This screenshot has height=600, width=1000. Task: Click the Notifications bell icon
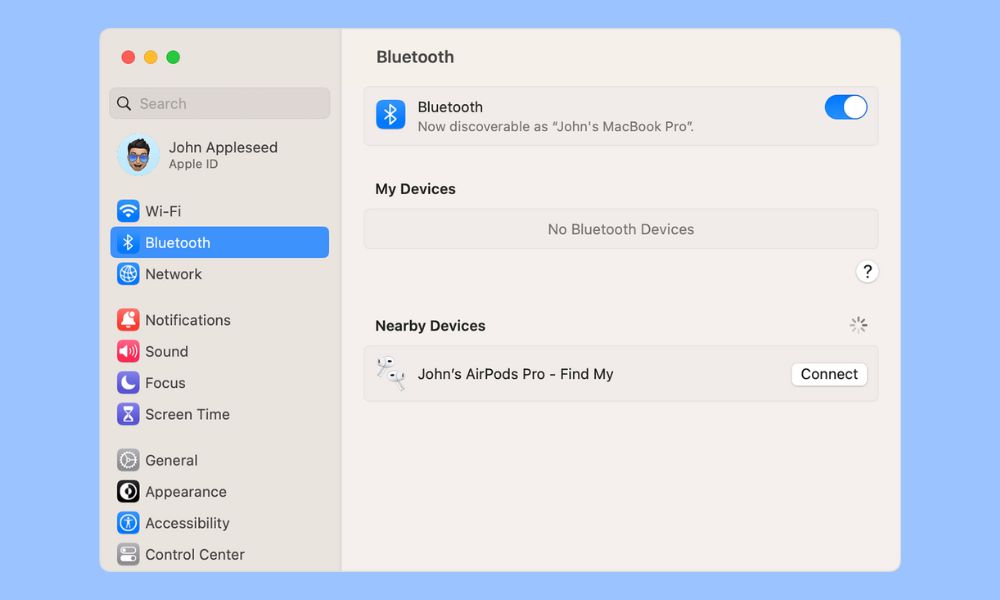point(128,320)
